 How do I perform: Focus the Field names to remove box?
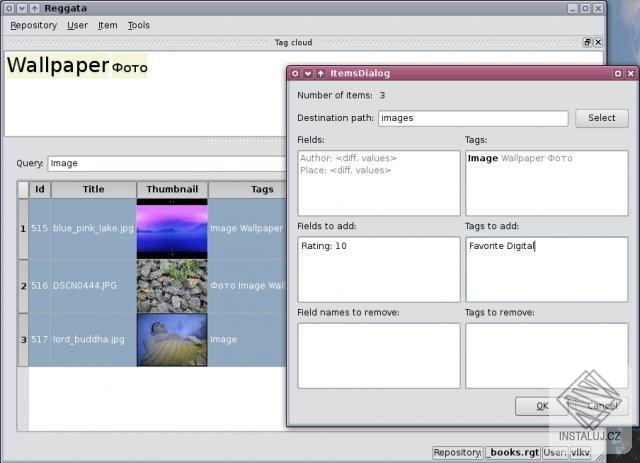click(379, 356)
